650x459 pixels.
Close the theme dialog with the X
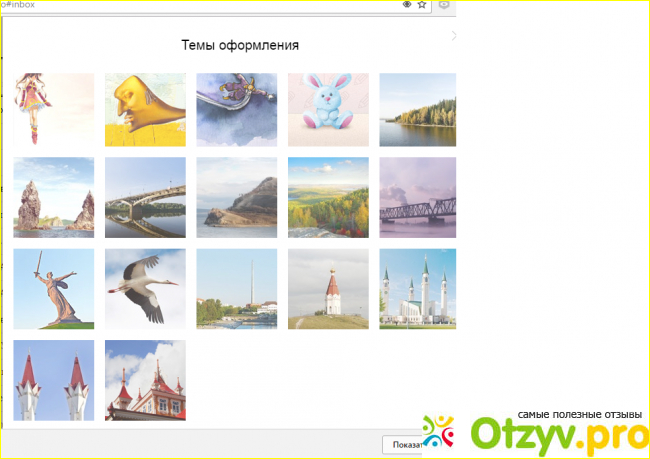453,36
